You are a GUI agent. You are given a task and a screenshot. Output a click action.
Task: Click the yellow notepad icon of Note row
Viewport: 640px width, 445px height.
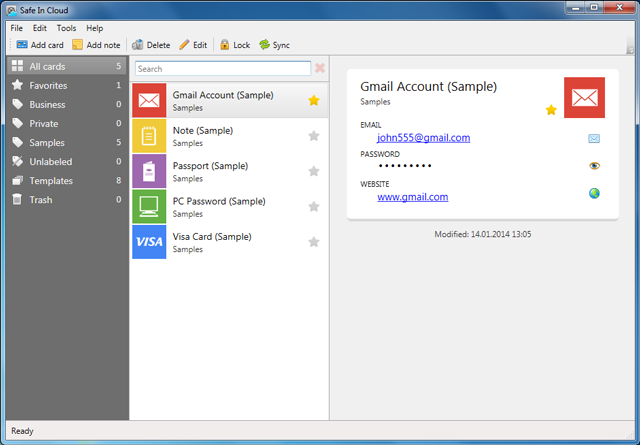click(149, 136)
